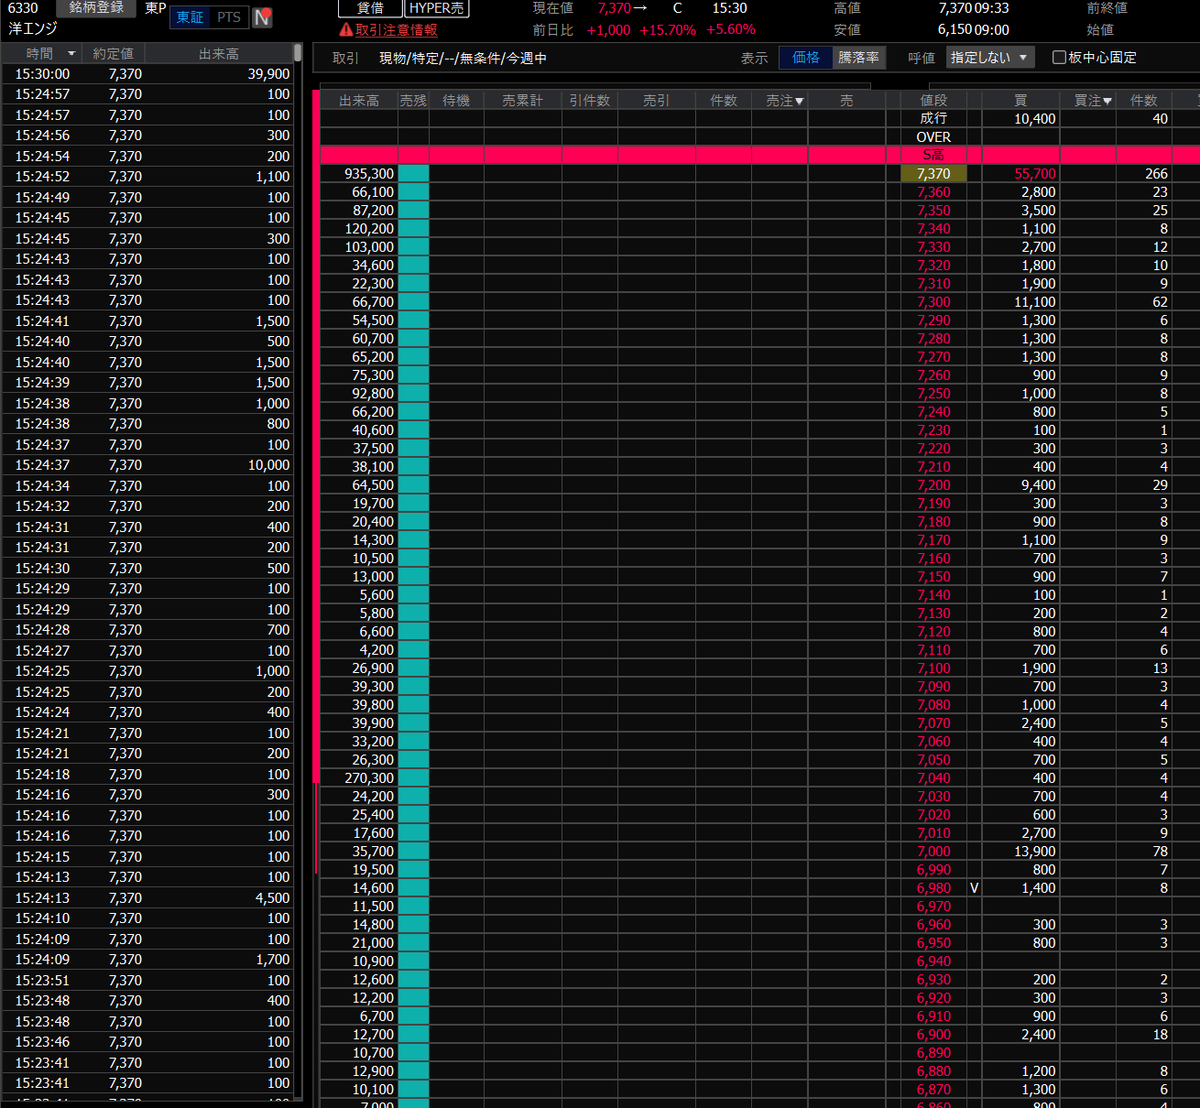Viewport: 1200px width, 1108px height.
Task: Select the 7,100 price cell
Action: pyautogui.click(x=933, y=668)
